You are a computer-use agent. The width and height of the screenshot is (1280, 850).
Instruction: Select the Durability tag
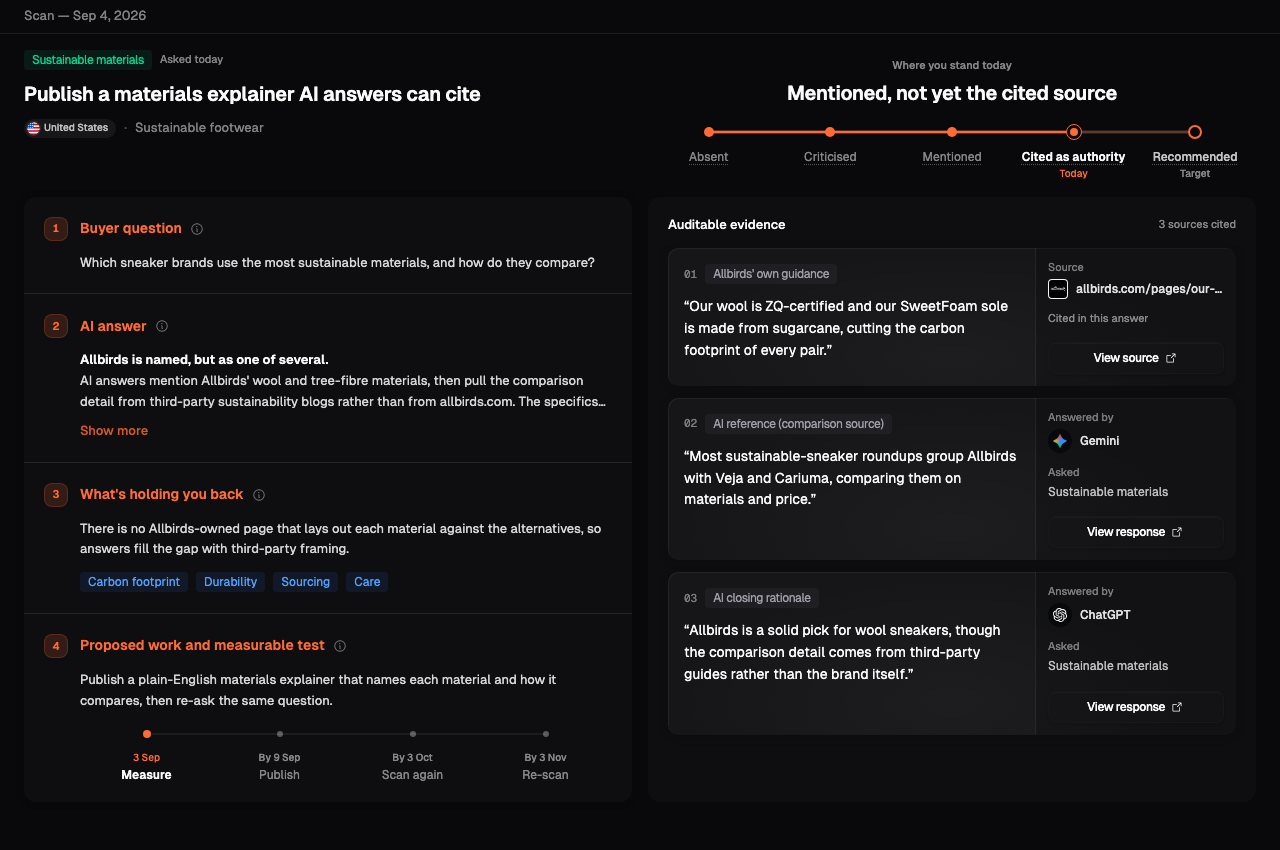coord(230,582)
